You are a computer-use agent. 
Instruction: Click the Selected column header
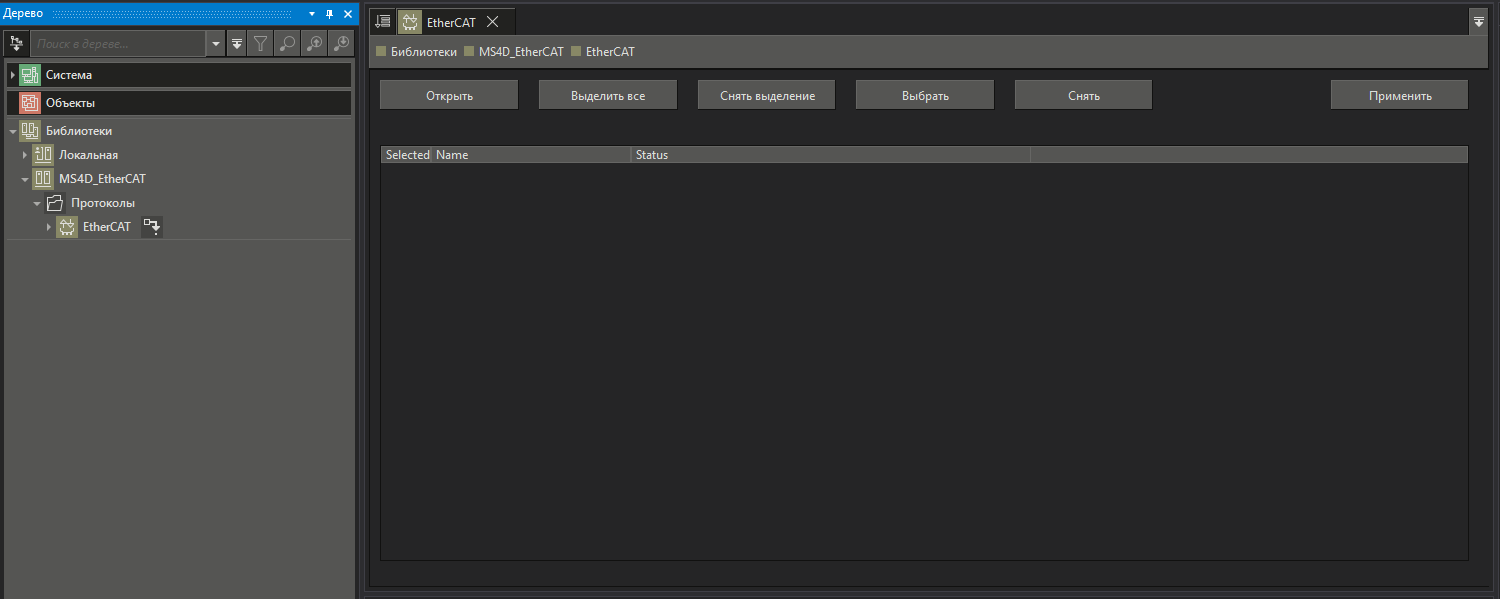407,155
